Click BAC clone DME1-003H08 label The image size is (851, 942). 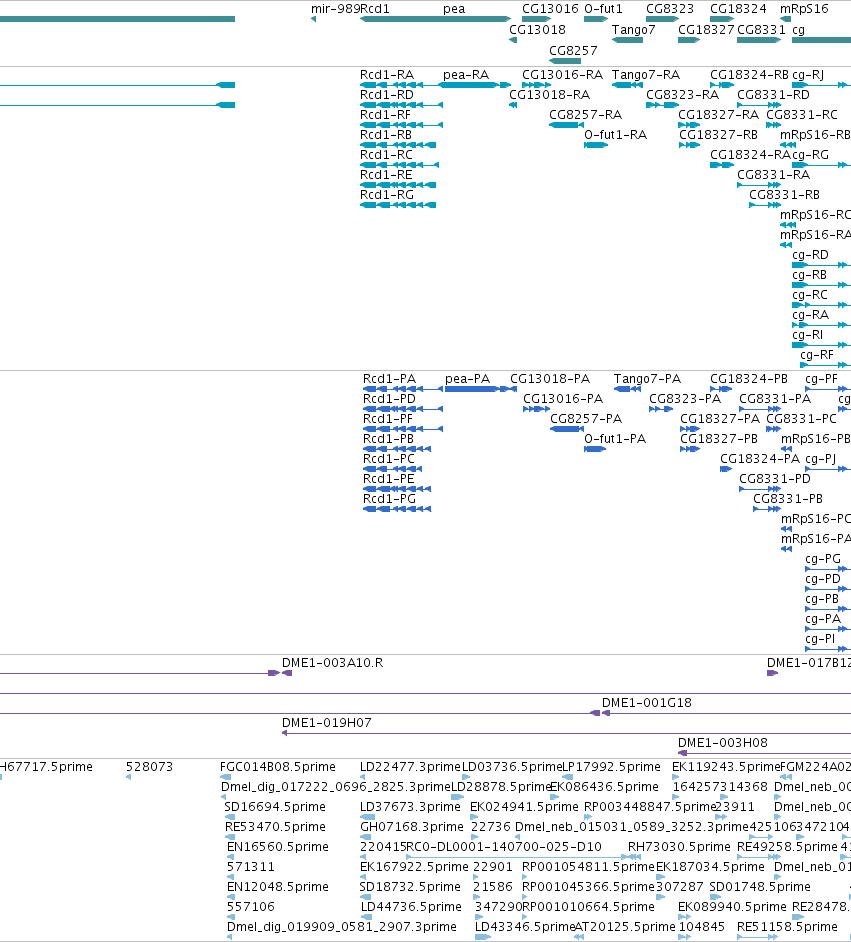coord(723,743)
